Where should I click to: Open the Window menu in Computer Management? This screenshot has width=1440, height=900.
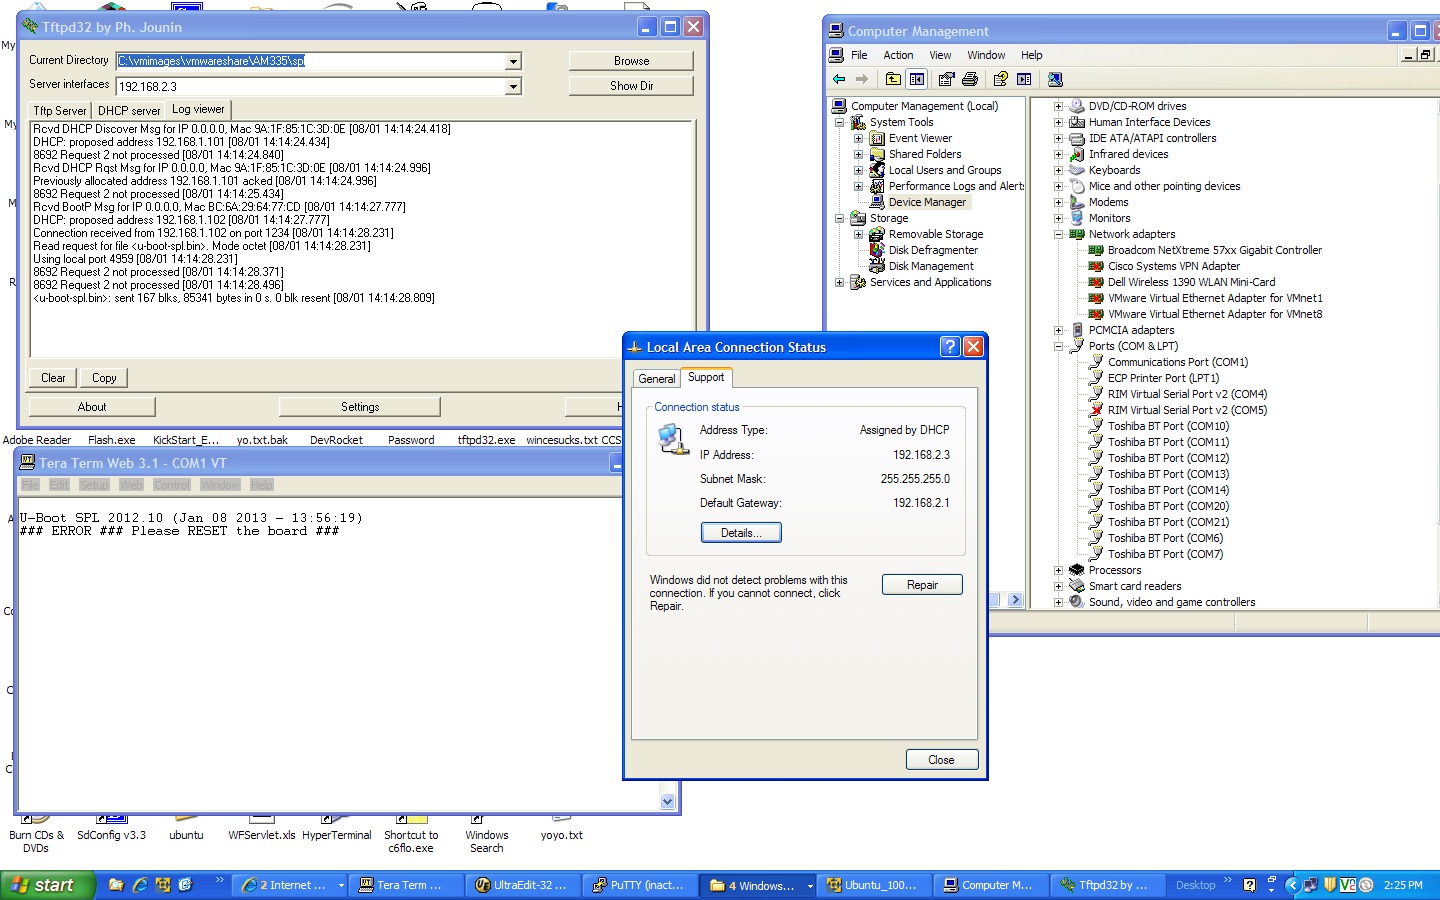(986, 55)
